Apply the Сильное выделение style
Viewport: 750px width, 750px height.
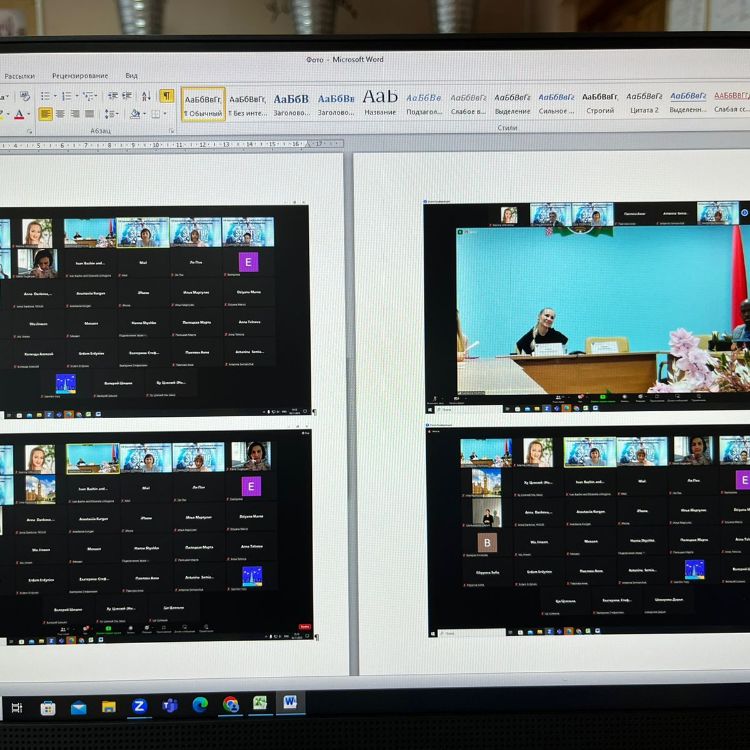[x=556, y=103]
